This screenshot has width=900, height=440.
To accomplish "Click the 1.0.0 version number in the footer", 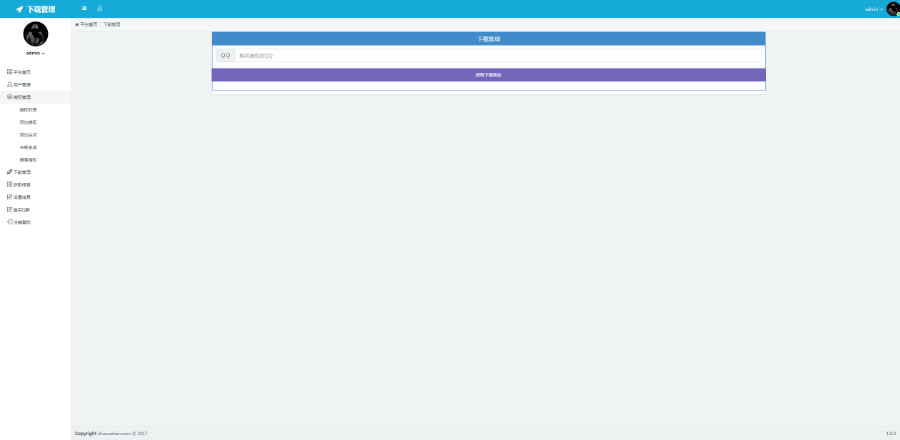I will (x=891, y=434).
